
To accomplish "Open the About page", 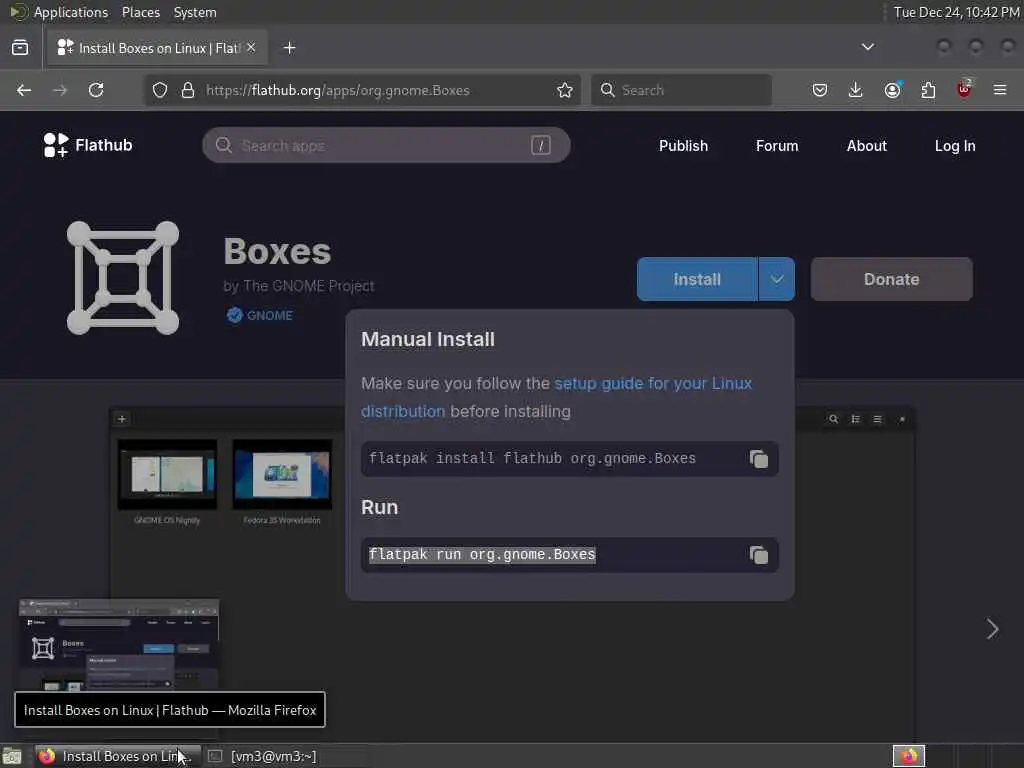I will [x=867, y=146].
